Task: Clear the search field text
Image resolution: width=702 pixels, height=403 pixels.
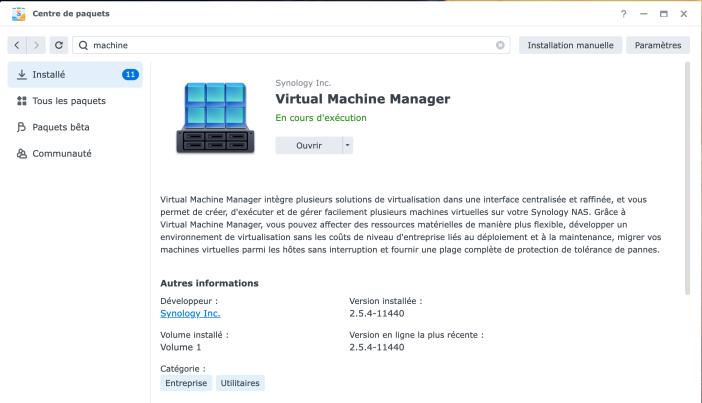Action: click(x=500, y=45)
